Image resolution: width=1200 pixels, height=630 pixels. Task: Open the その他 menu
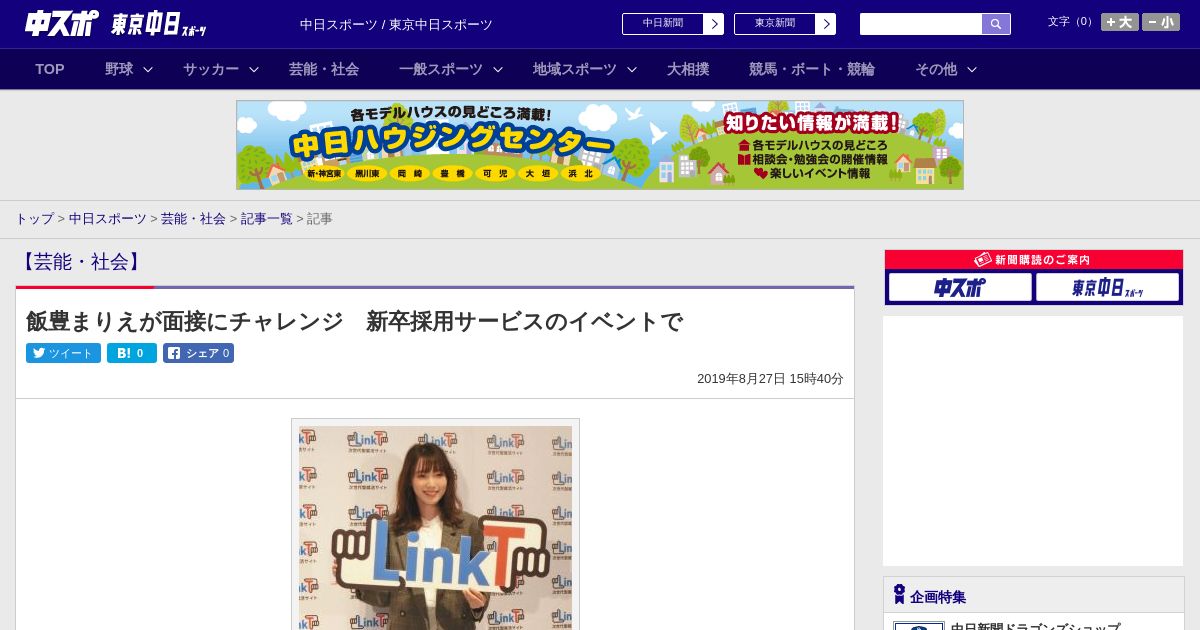click(x=936, y=69)
